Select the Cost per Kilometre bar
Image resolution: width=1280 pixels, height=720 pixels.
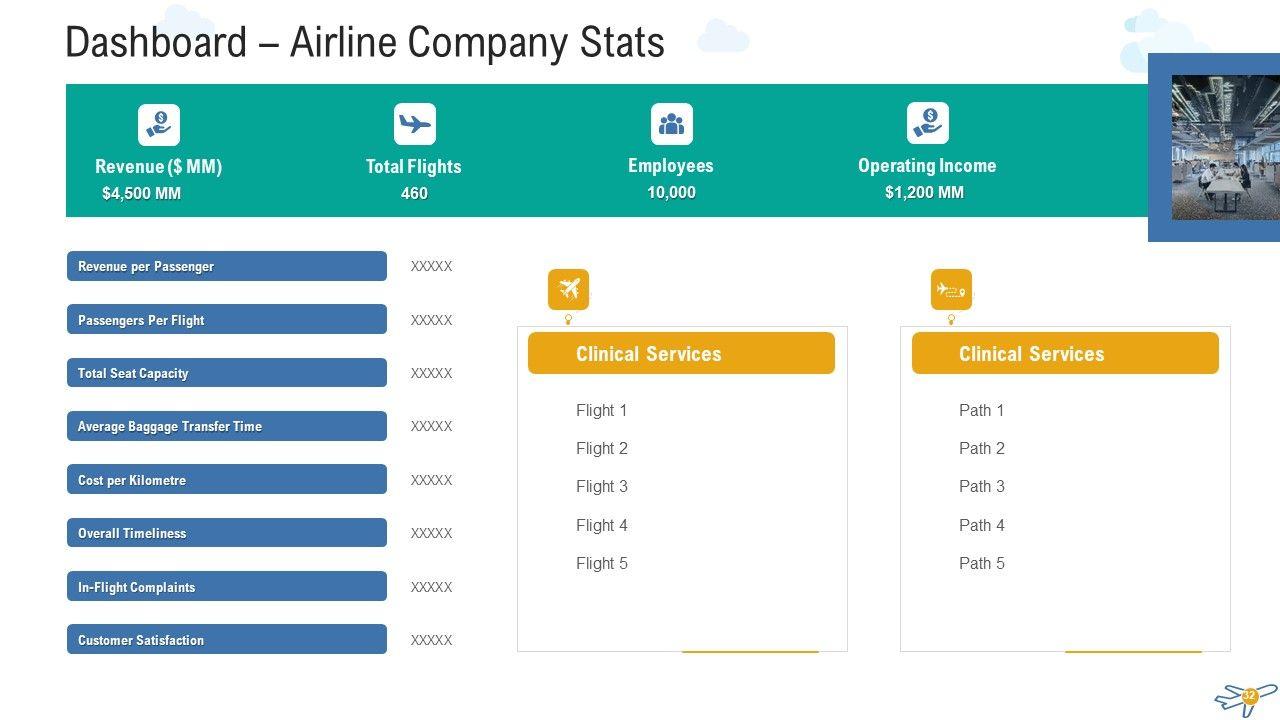click(x=227, y=480)
